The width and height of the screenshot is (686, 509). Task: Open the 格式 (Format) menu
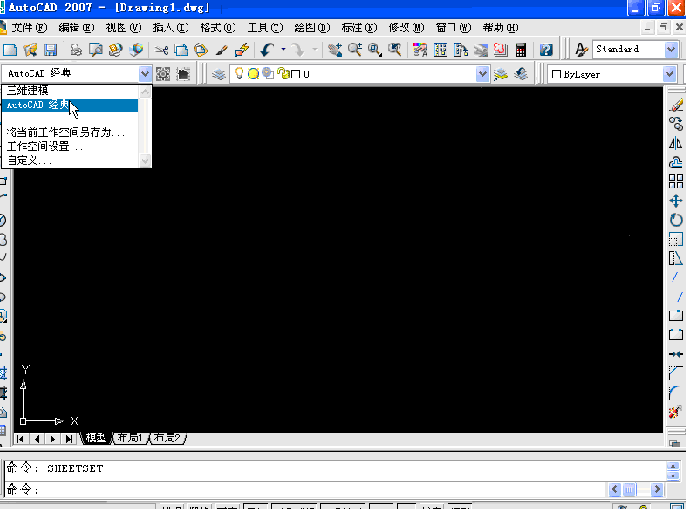coord(216,27)
